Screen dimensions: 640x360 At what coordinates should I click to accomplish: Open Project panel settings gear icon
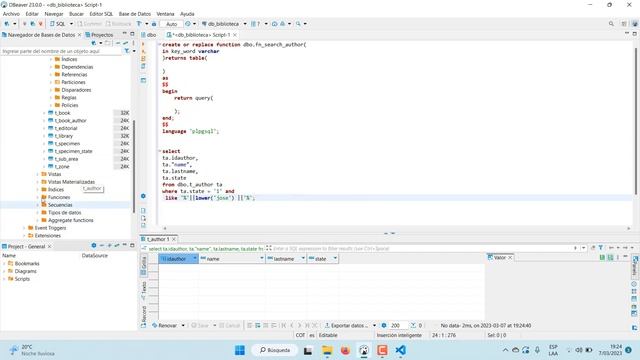coord(94,246)
